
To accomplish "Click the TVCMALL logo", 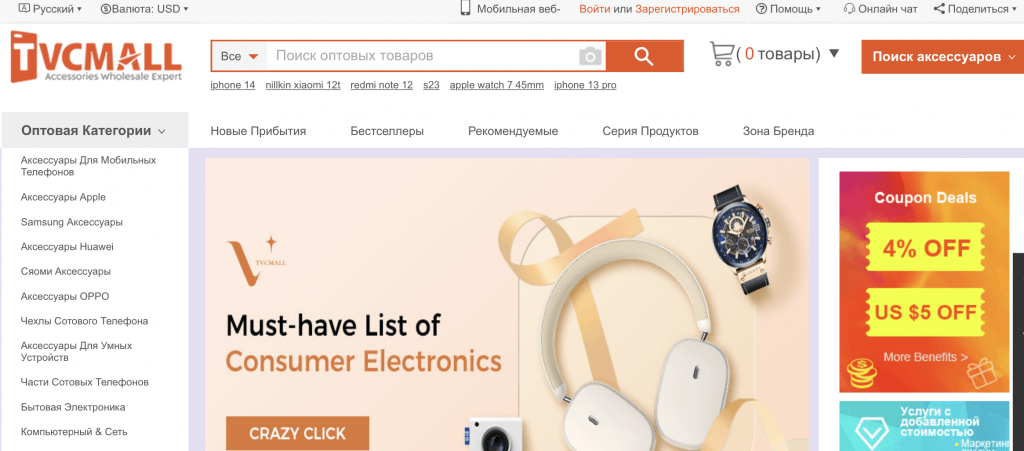I will coord(96,57).
